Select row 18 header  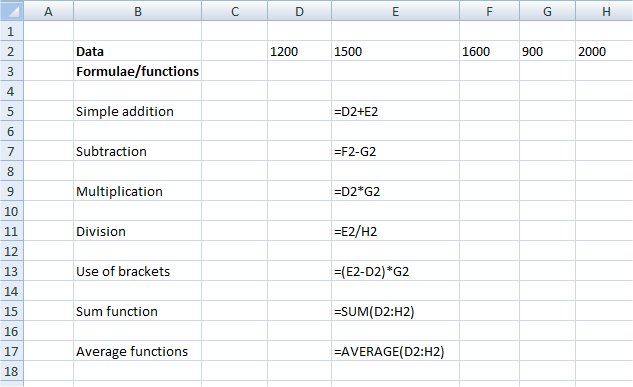tap(12, 371)
